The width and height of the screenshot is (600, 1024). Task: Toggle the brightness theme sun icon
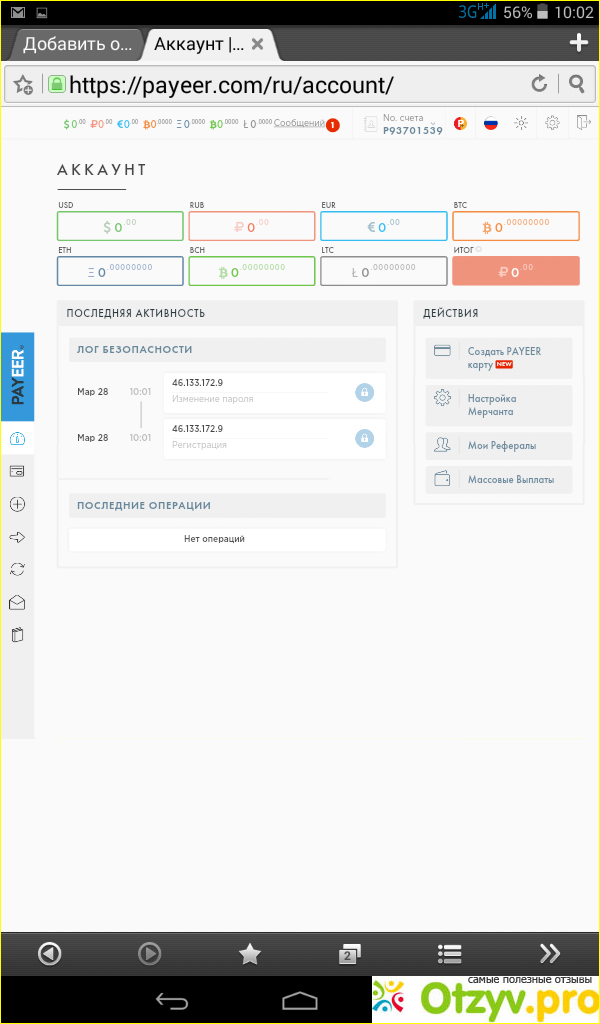point(520,123)
